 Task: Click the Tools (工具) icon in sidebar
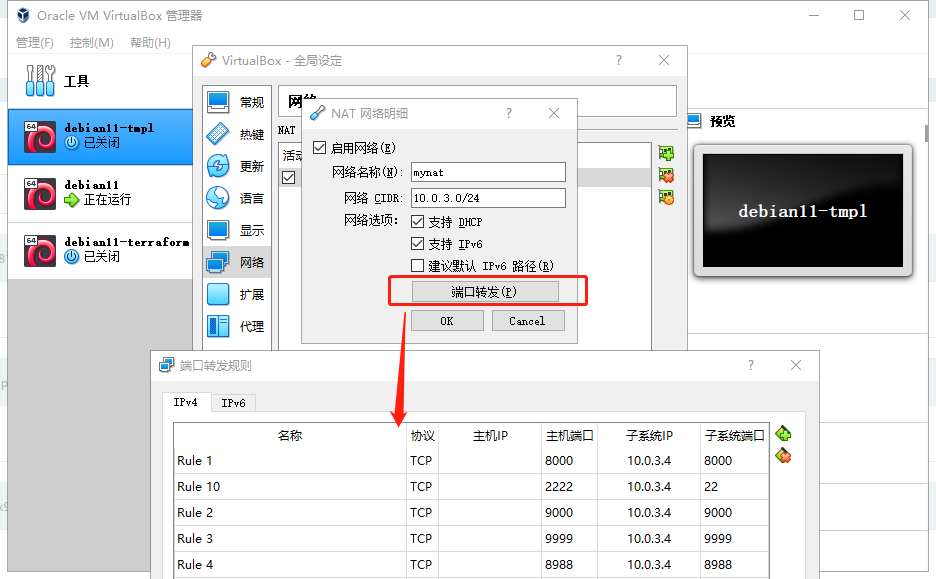(x=40, y=80)
